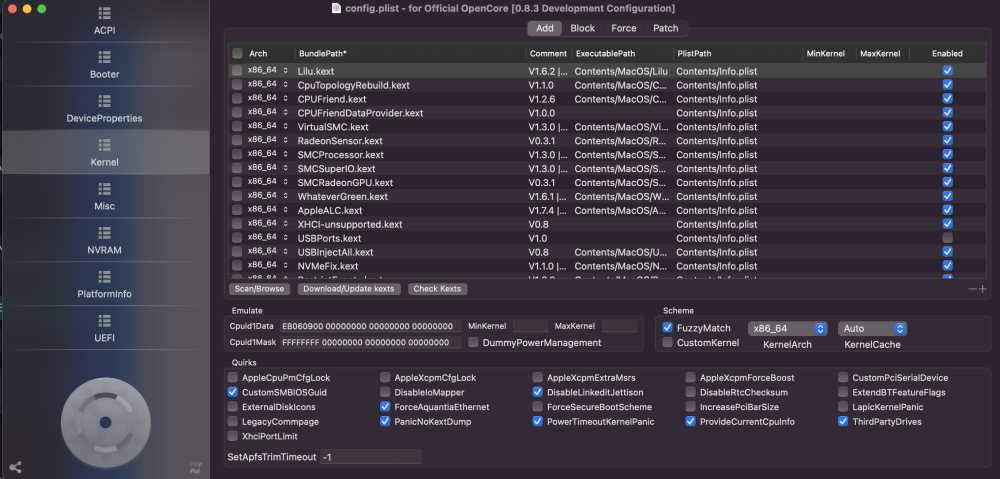Open the PlatformInfo section icon
This screenshot has height=479, width=1000.
[x=105, y=277]
